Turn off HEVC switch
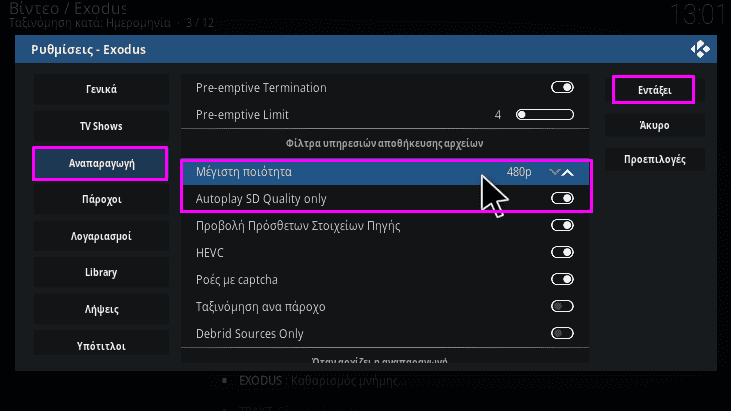Viewport: 731px width, 411px height. (x=562, y=253)
